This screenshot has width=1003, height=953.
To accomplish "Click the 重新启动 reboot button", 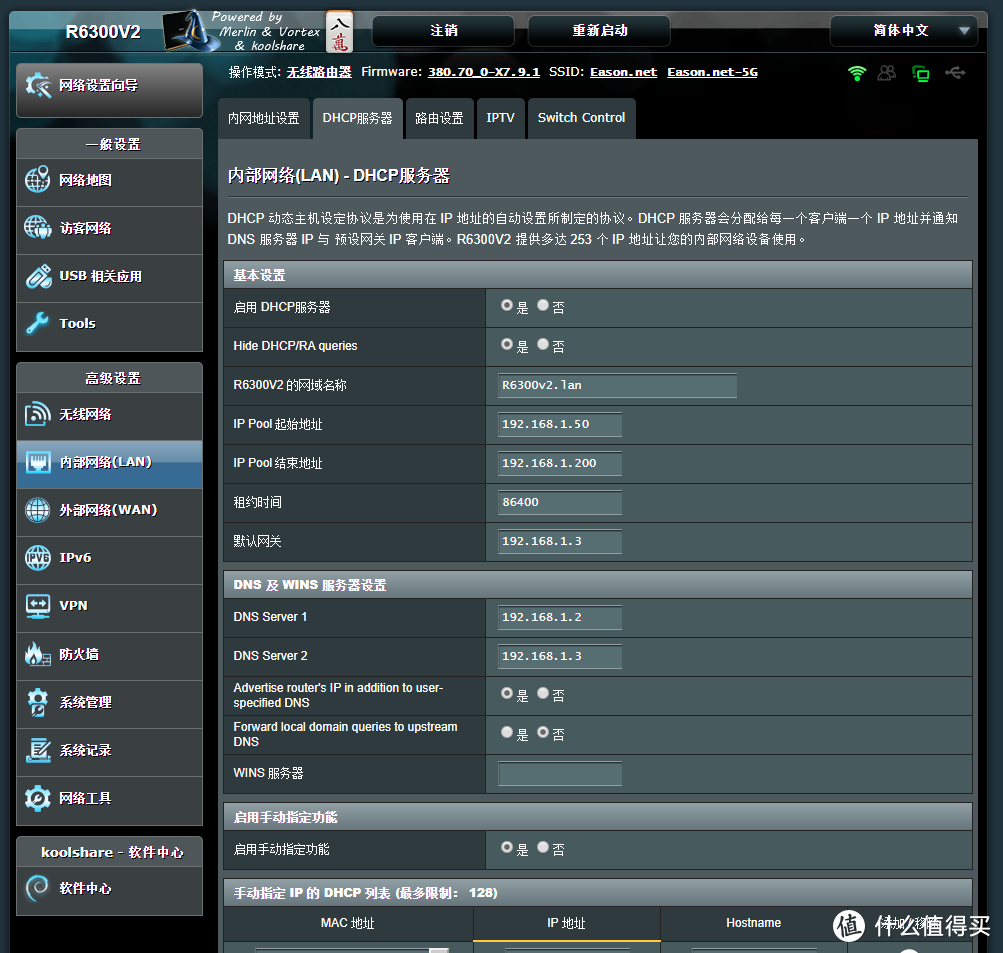I will tap(598, 31).
